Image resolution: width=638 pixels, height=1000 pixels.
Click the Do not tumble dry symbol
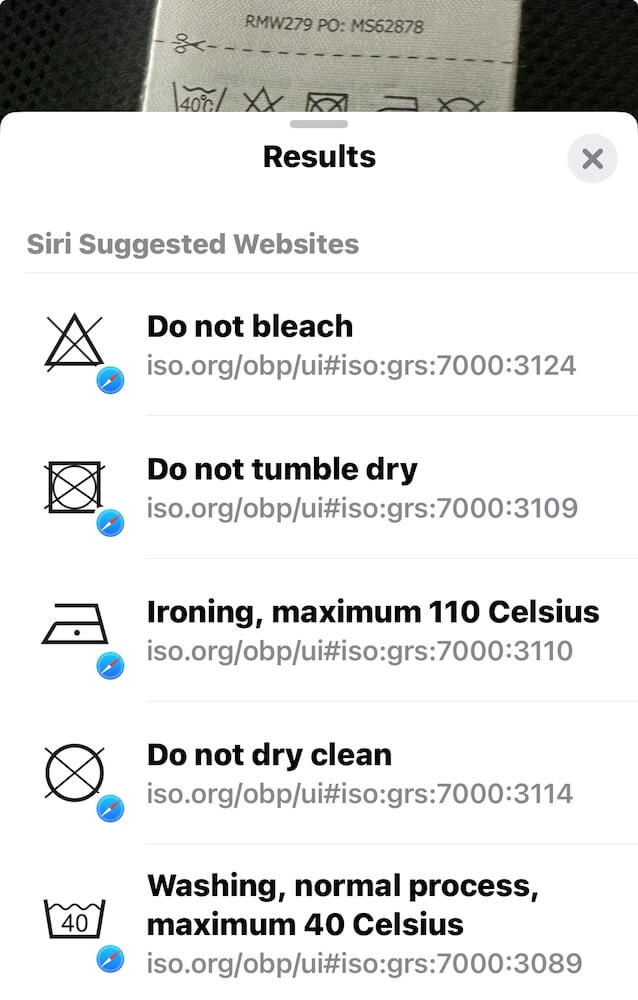tap(74, 486)
